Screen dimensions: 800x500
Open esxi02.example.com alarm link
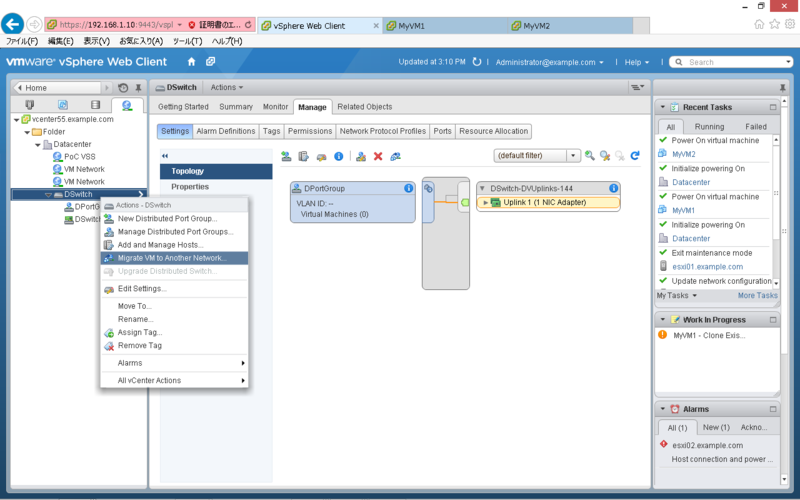point(707,445)
